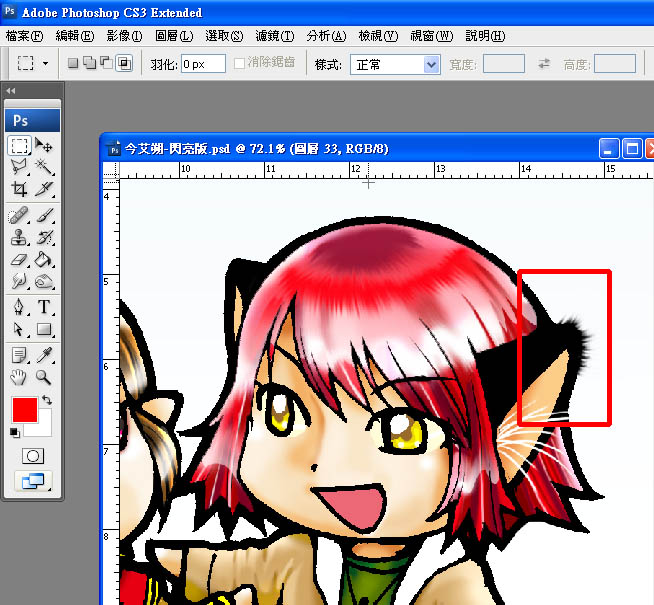Swap width and height values
The height and width of the screenshot is (605, 654).
tap(544, 63)
